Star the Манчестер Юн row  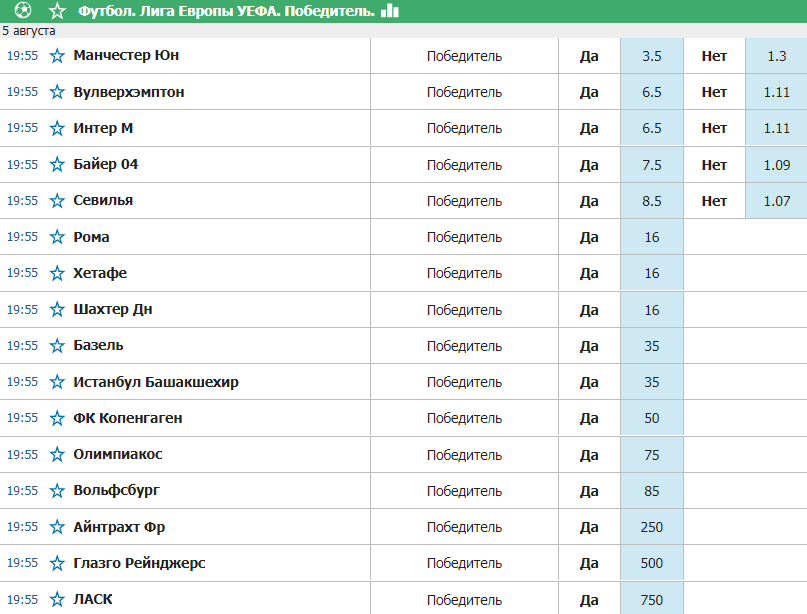click(57, 56)
